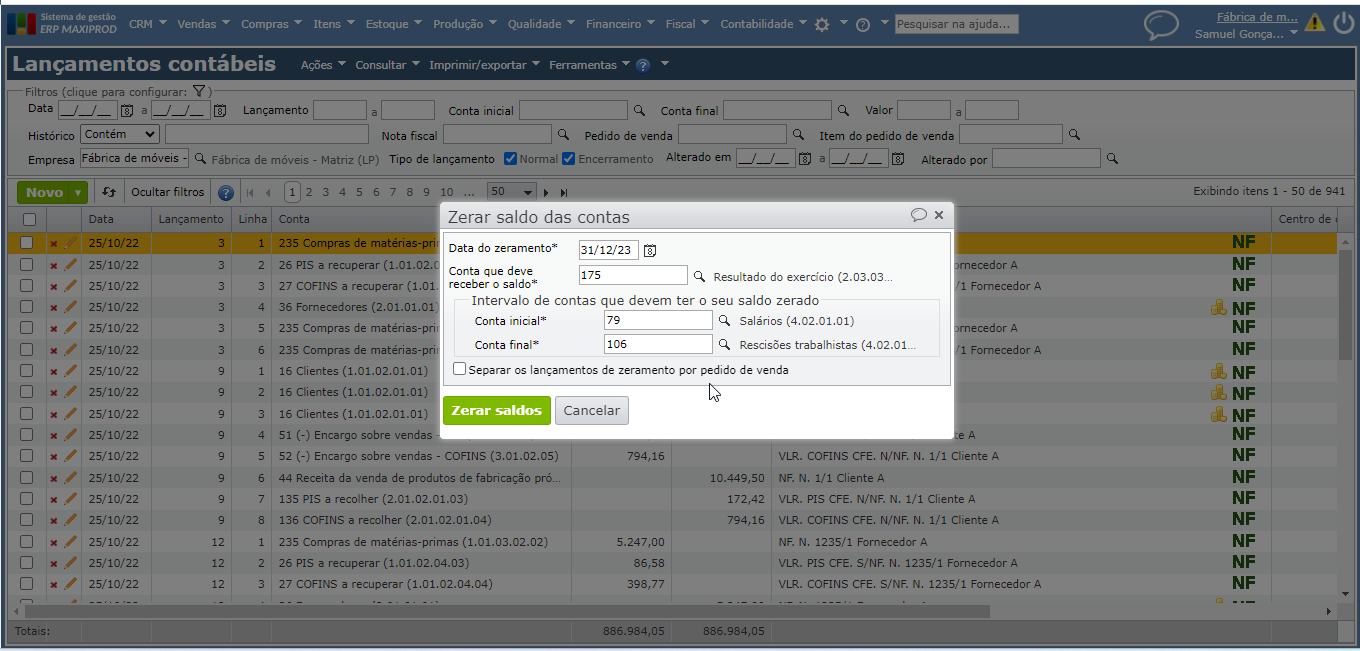
Task: Open the Contabilidade top menu
Action: [764, 24]
